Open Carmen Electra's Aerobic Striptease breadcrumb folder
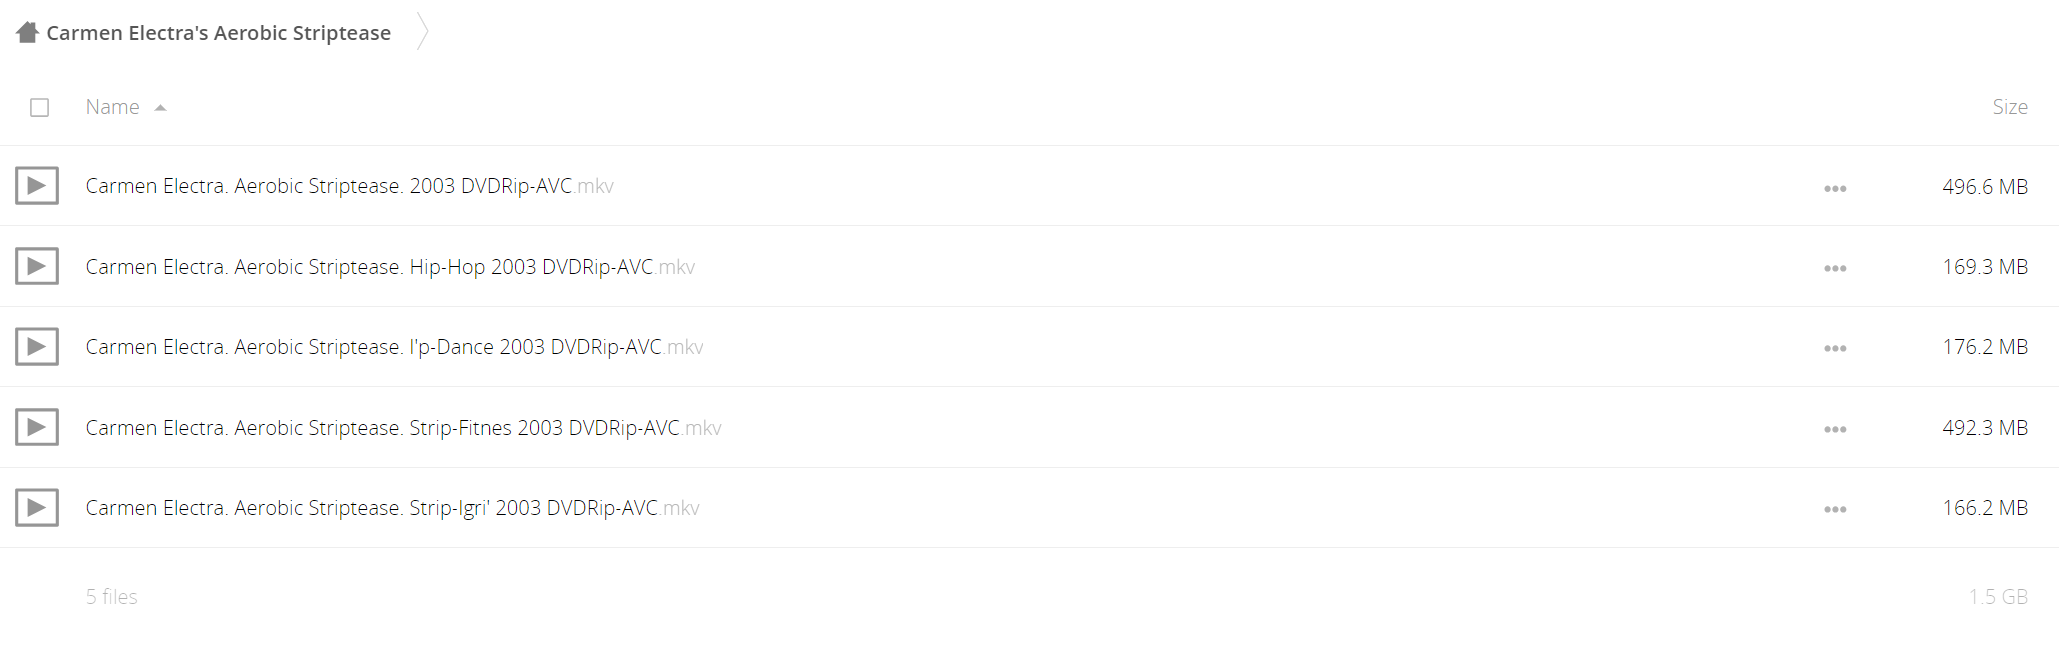 pos(218,33)
